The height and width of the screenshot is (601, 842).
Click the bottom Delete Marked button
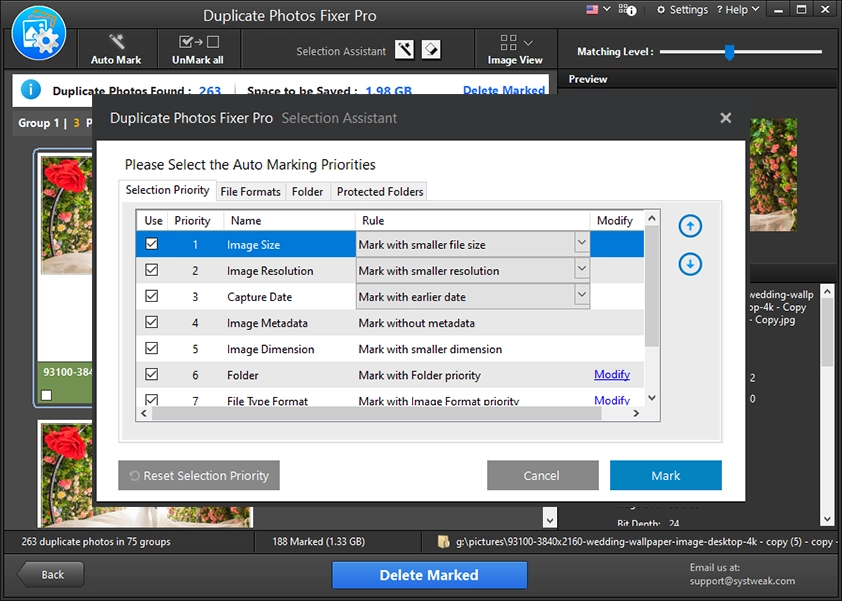tap(429, 575)
